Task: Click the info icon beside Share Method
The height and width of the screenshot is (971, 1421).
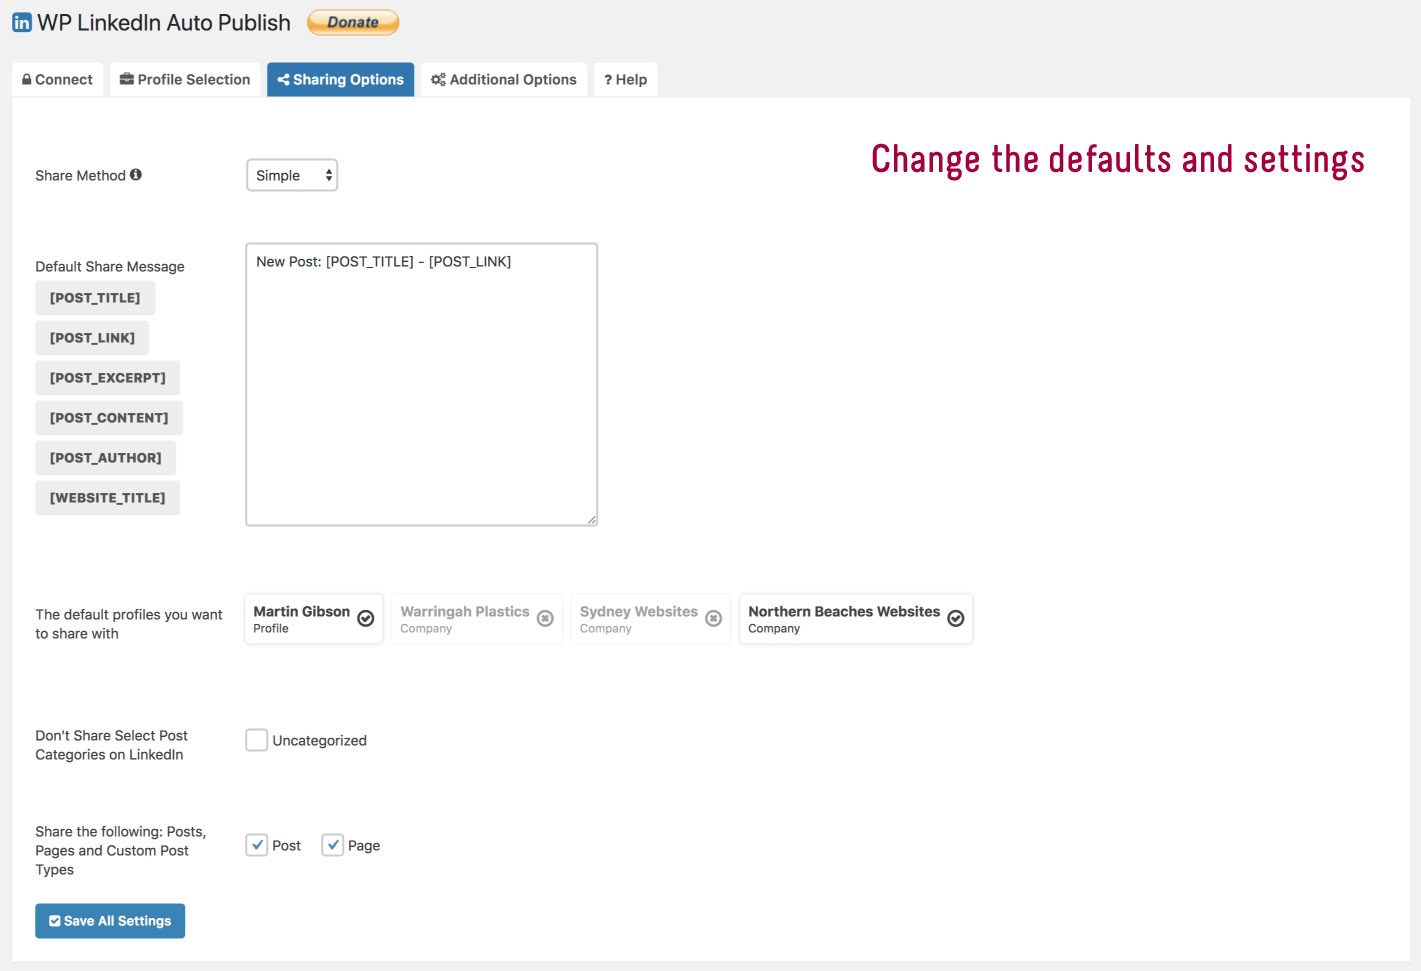Action: pos(137,172)
